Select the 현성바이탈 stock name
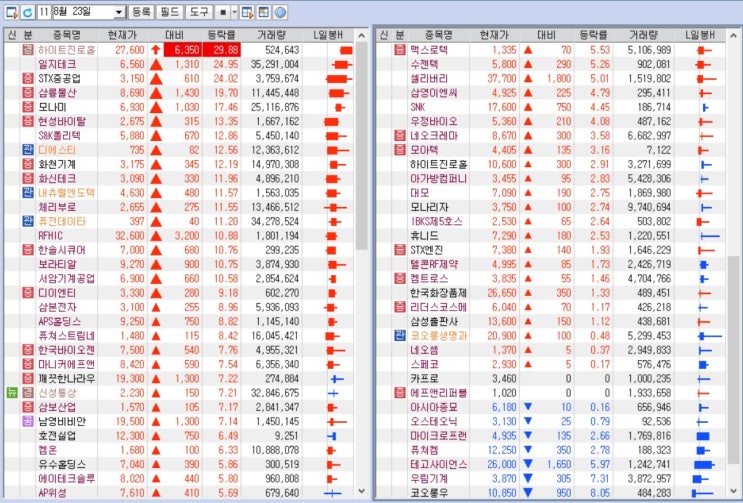Image resolution: width=743 pixels, height=503 pixels. pyautogui.click(x=62, y=121)
